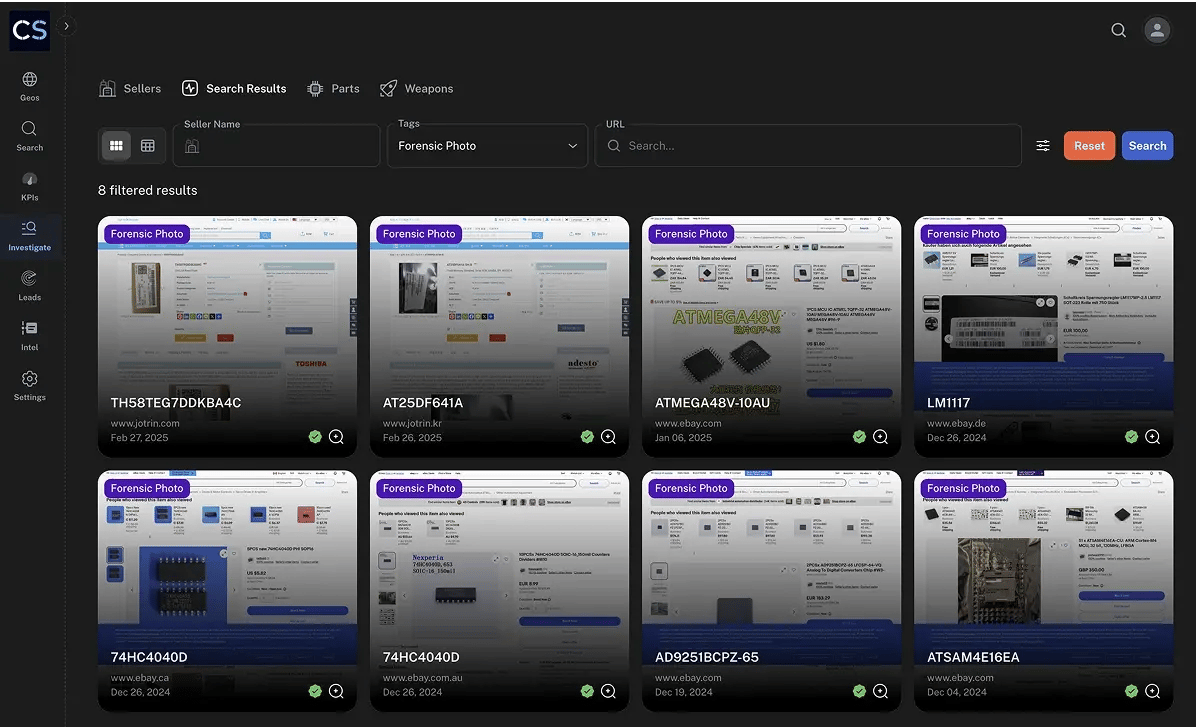Click Forensic Photo tag on LM1117 card

point(963,234)
